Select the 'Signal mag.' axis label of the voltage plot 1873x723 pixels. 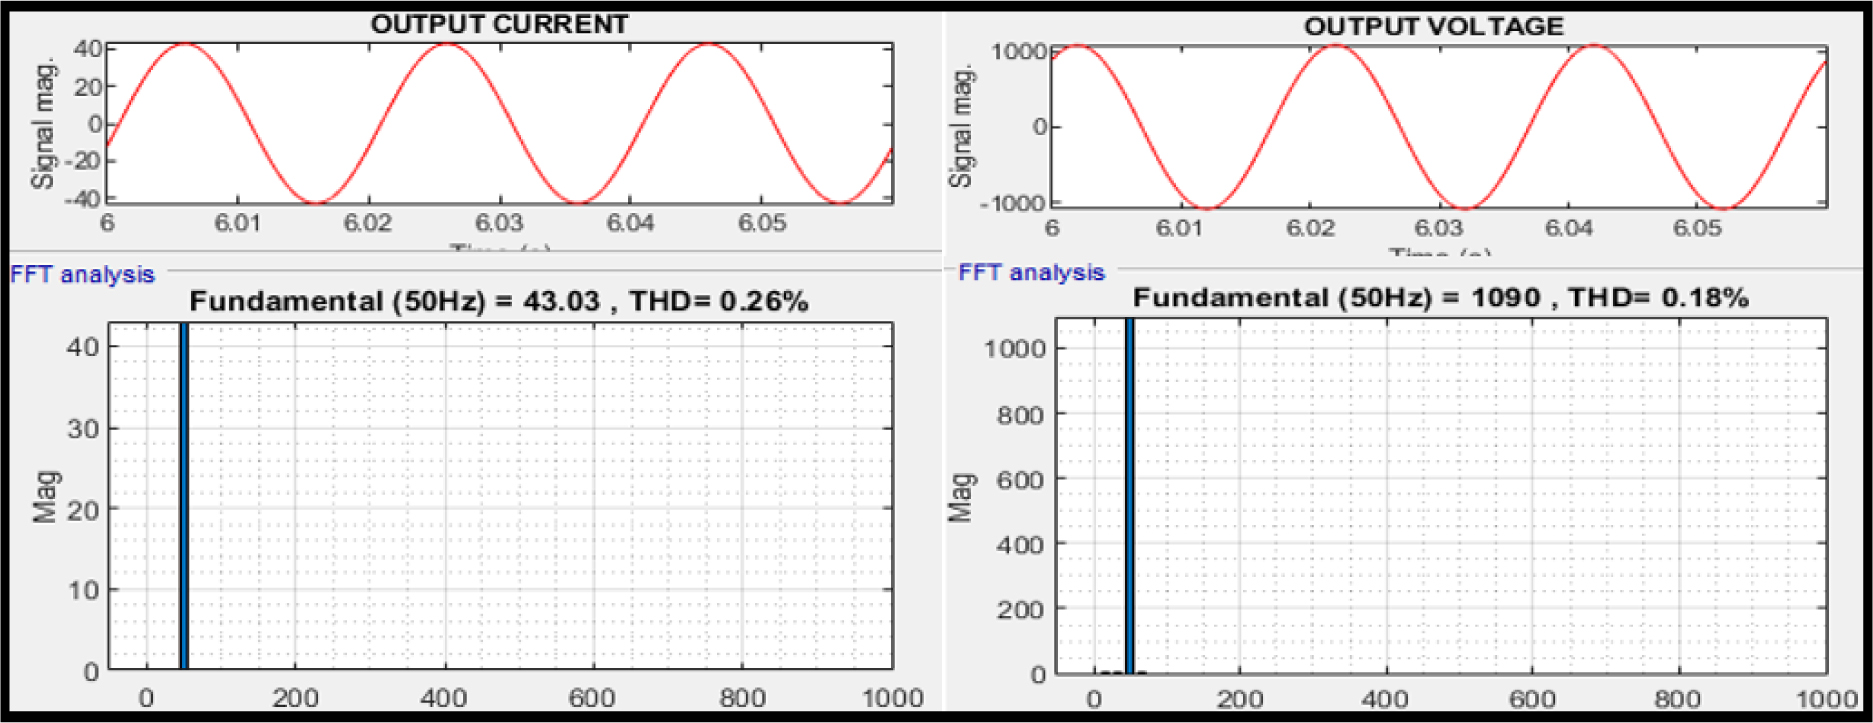961,126
